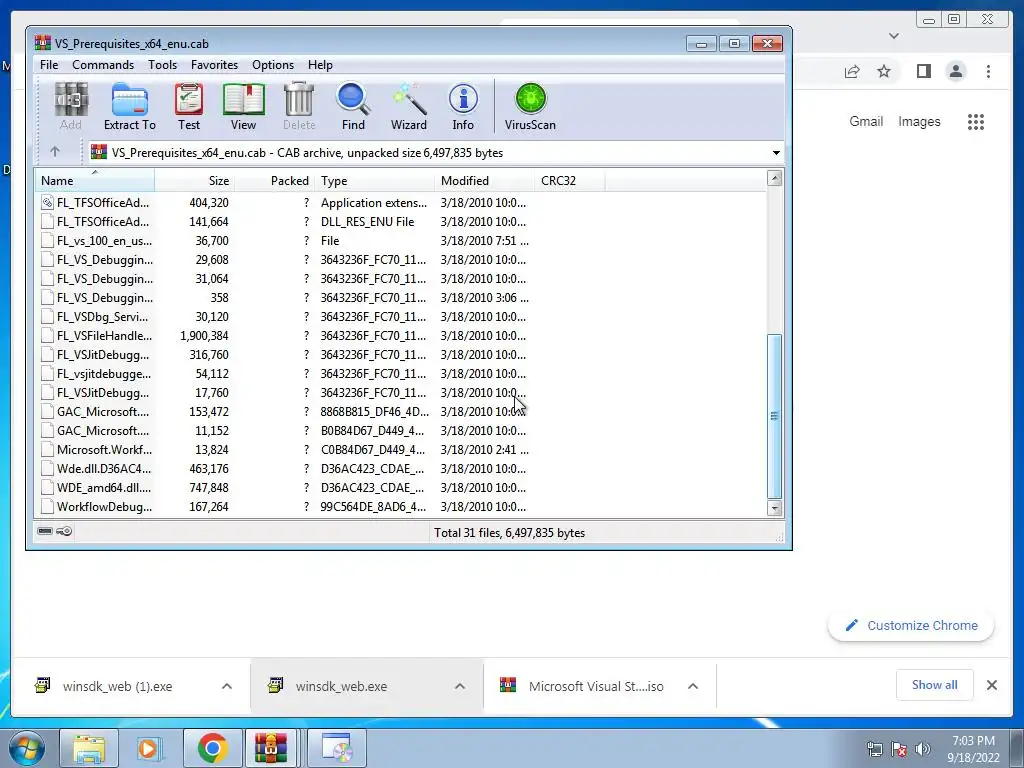Click Customize Chrome button

tap(911, 626)
